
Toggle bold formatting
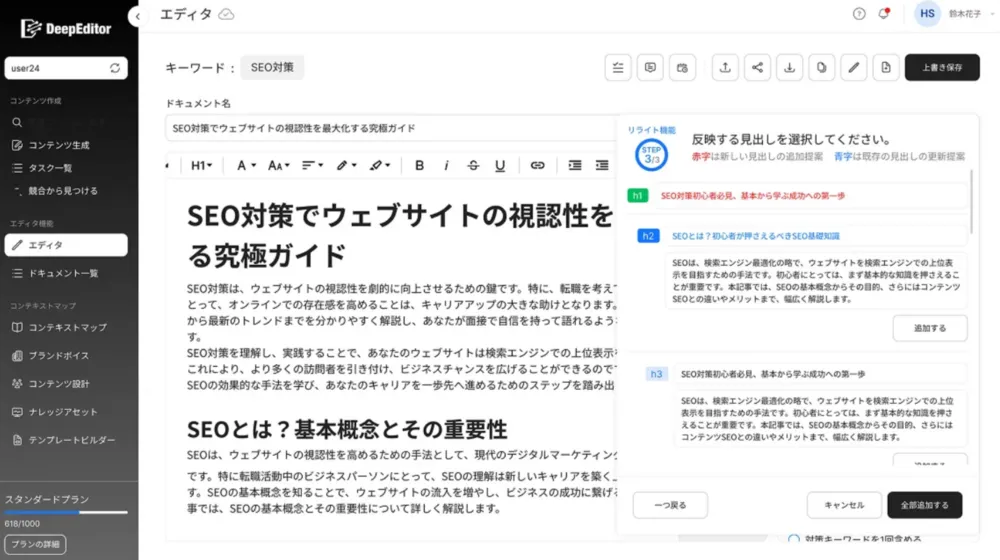click(419, 165)
